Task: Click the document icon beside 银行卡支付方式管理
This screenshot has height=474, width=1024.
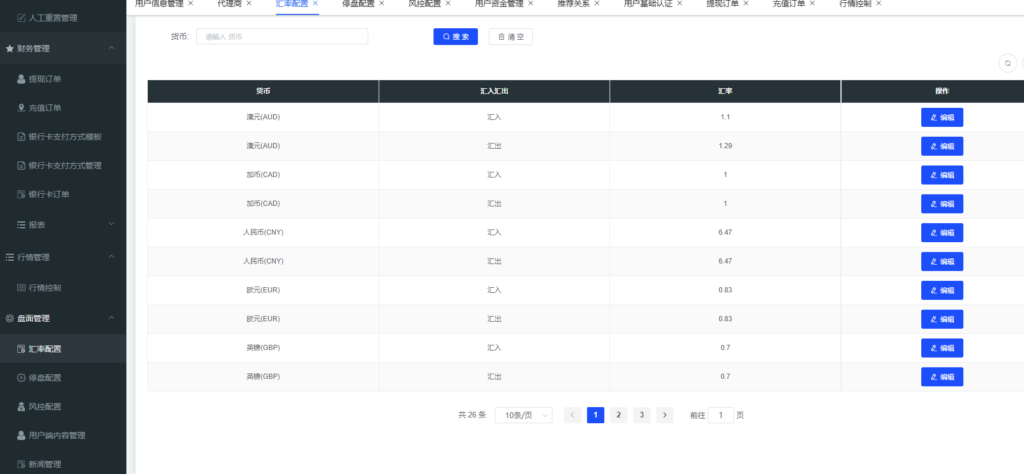Action: (21, 165)
